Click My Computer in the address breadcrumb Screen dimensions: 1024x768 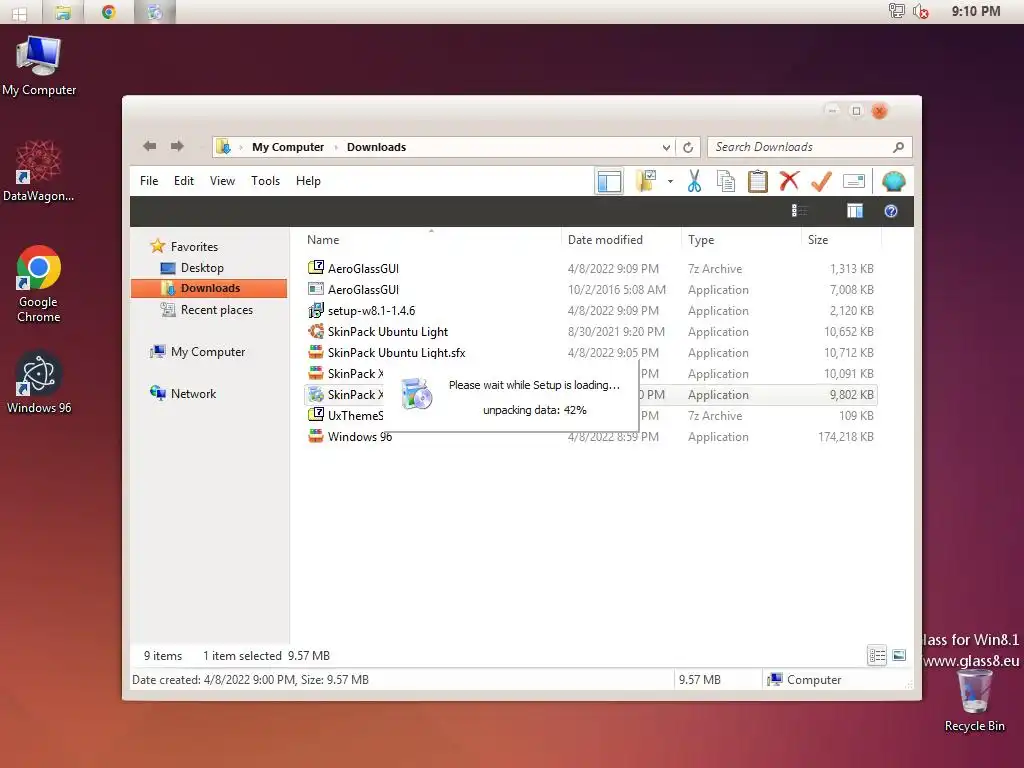point(288,148)
